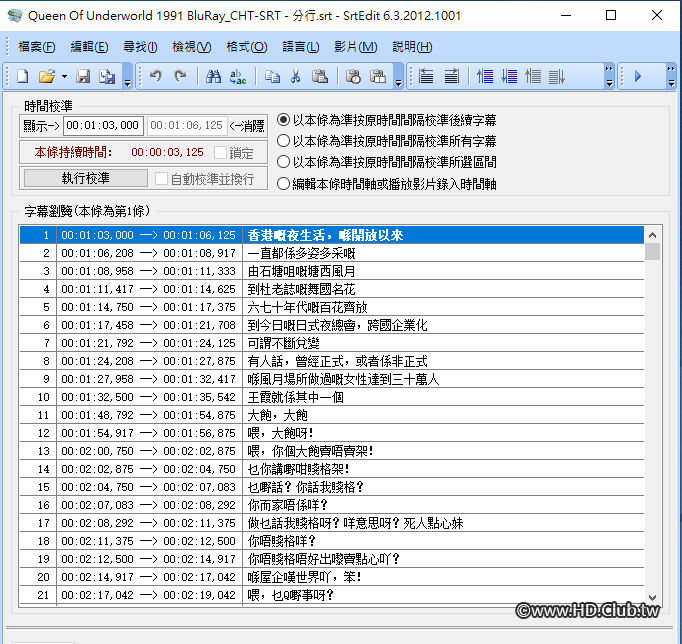Select subtitle row 18 你唔賤格咩
The height and width of the screenshot is (644, 682).
click(x=332, y=541)
